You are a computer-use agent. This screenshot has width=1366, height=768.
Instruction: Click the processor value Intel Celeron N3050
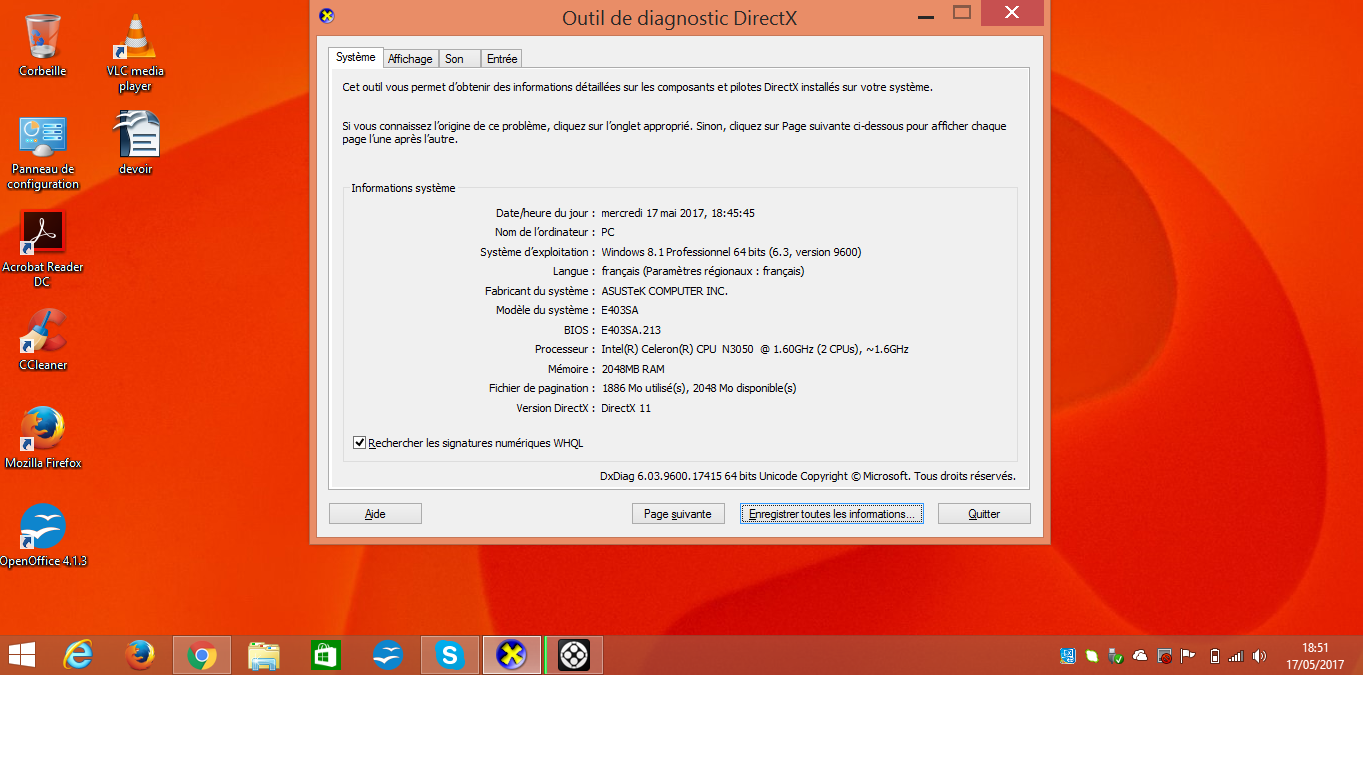click(754, 349)
